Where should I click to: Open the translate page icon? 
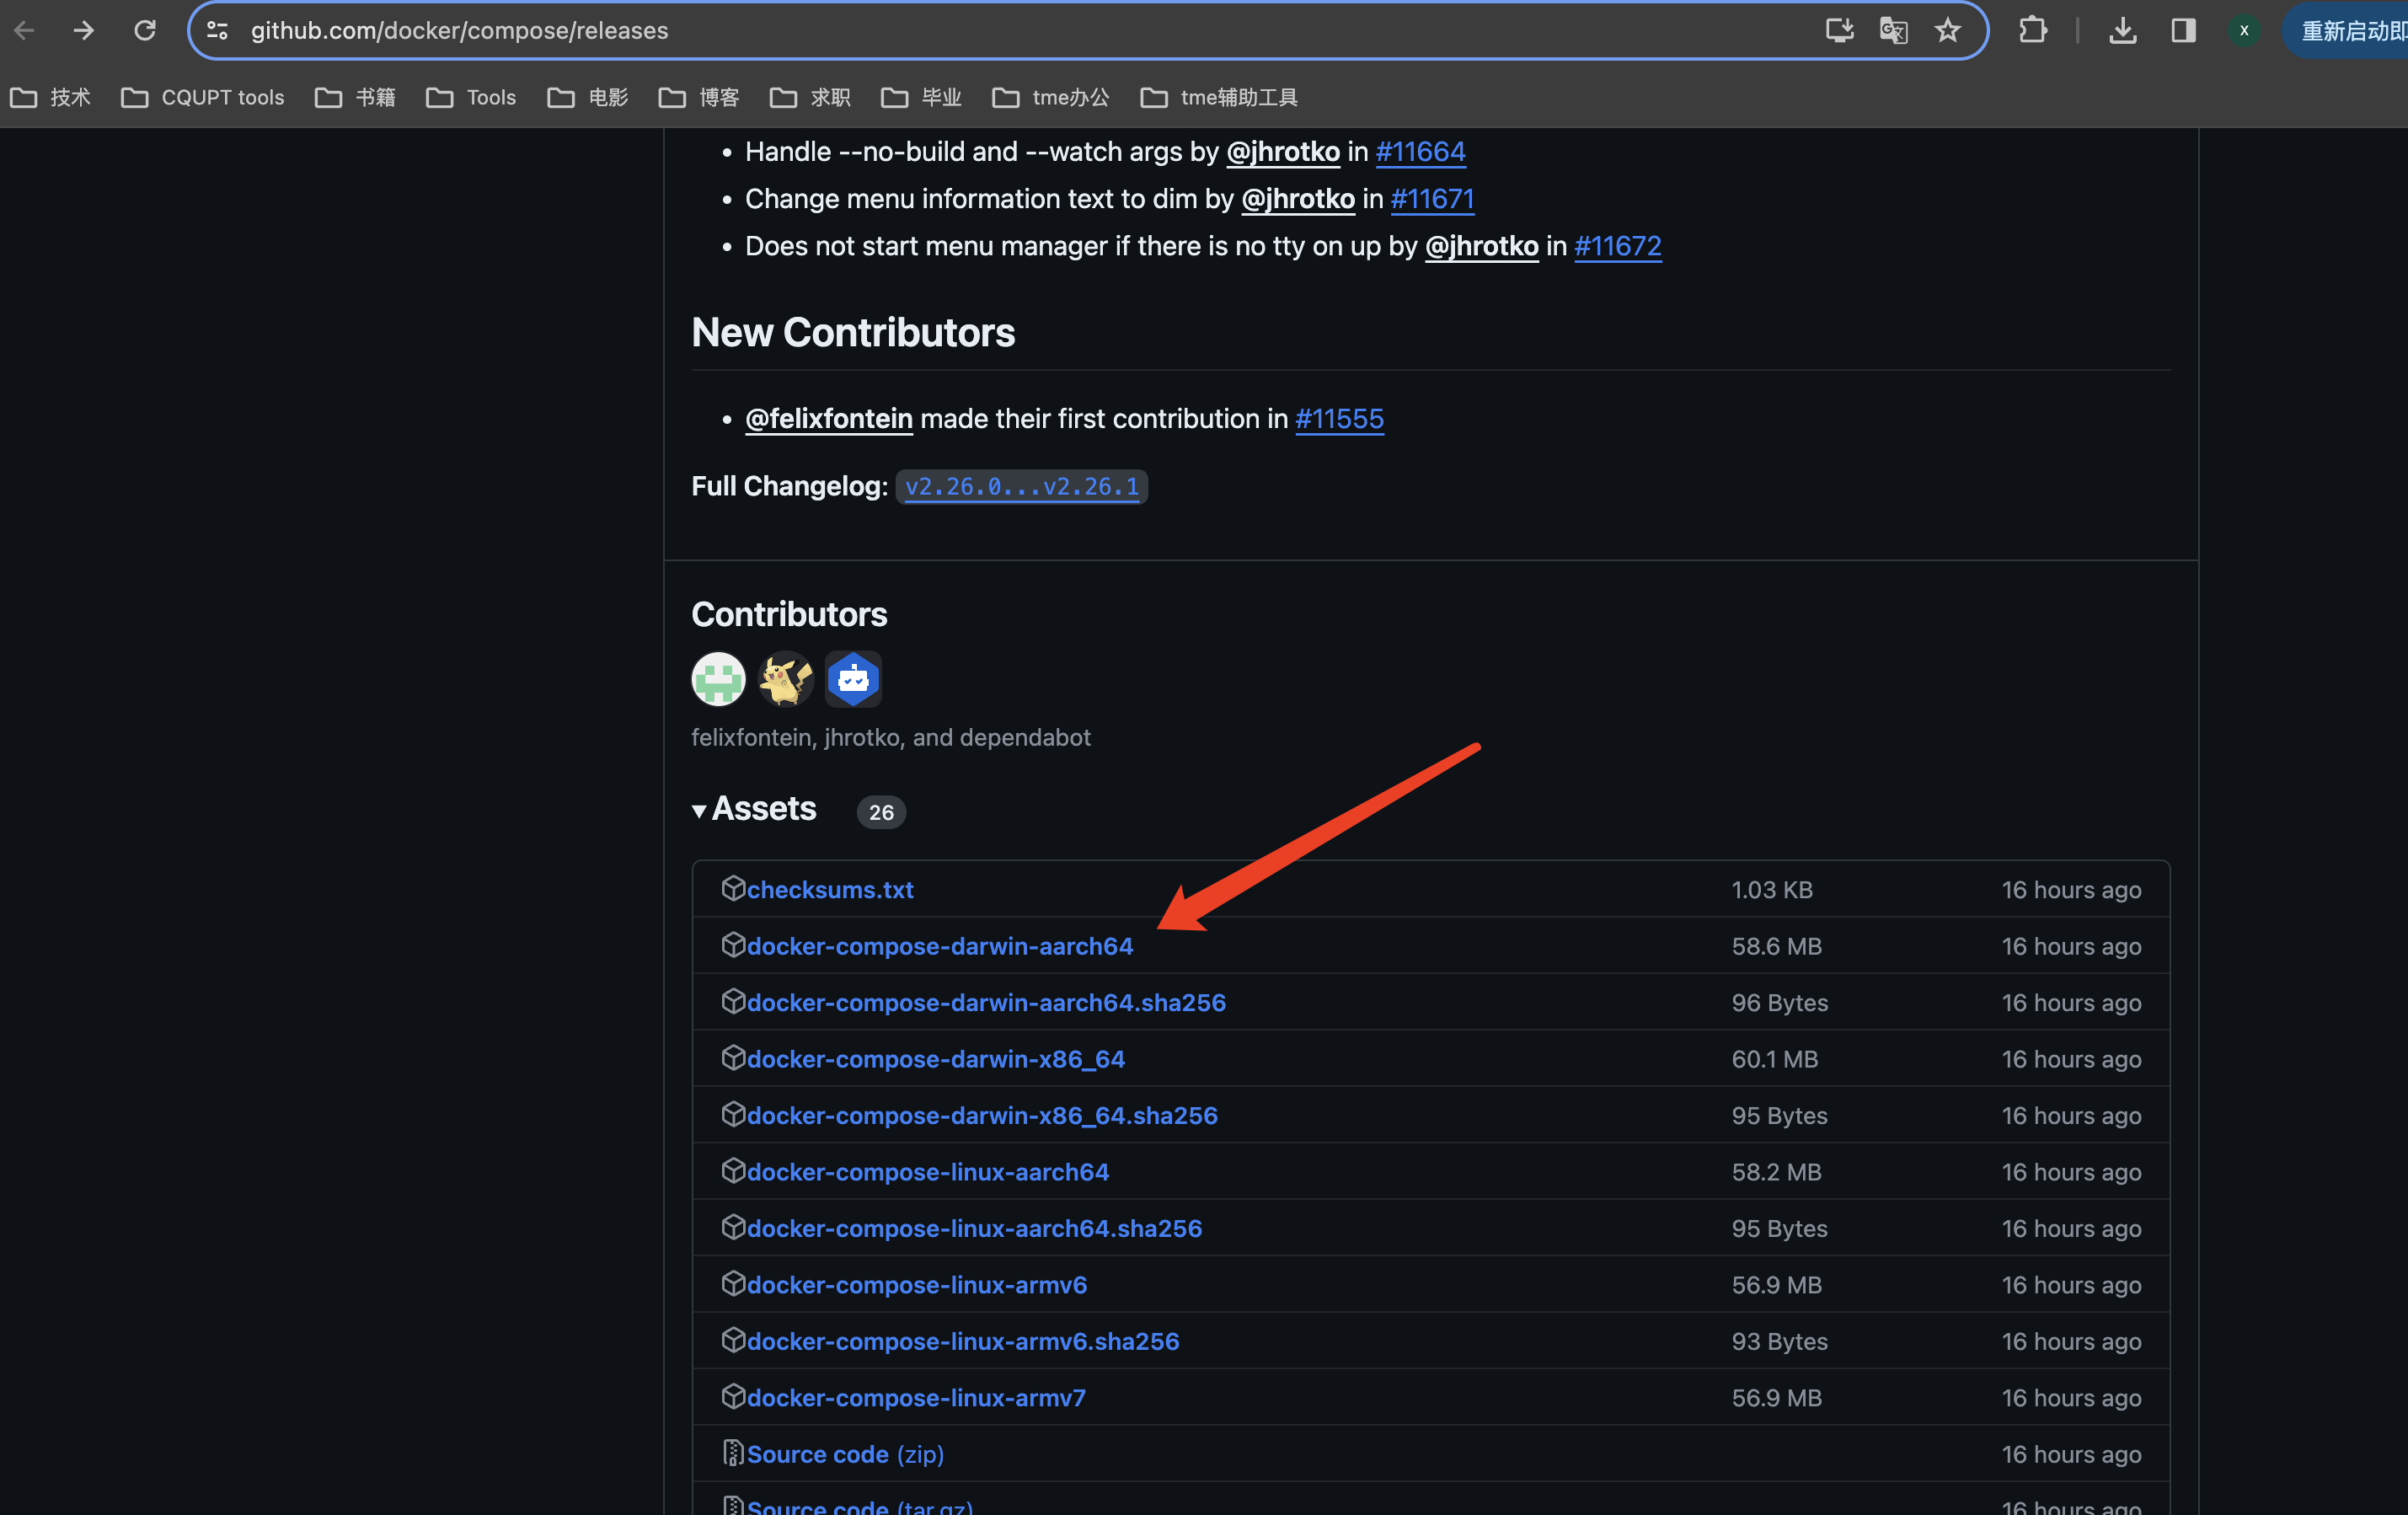[1893, 30]
